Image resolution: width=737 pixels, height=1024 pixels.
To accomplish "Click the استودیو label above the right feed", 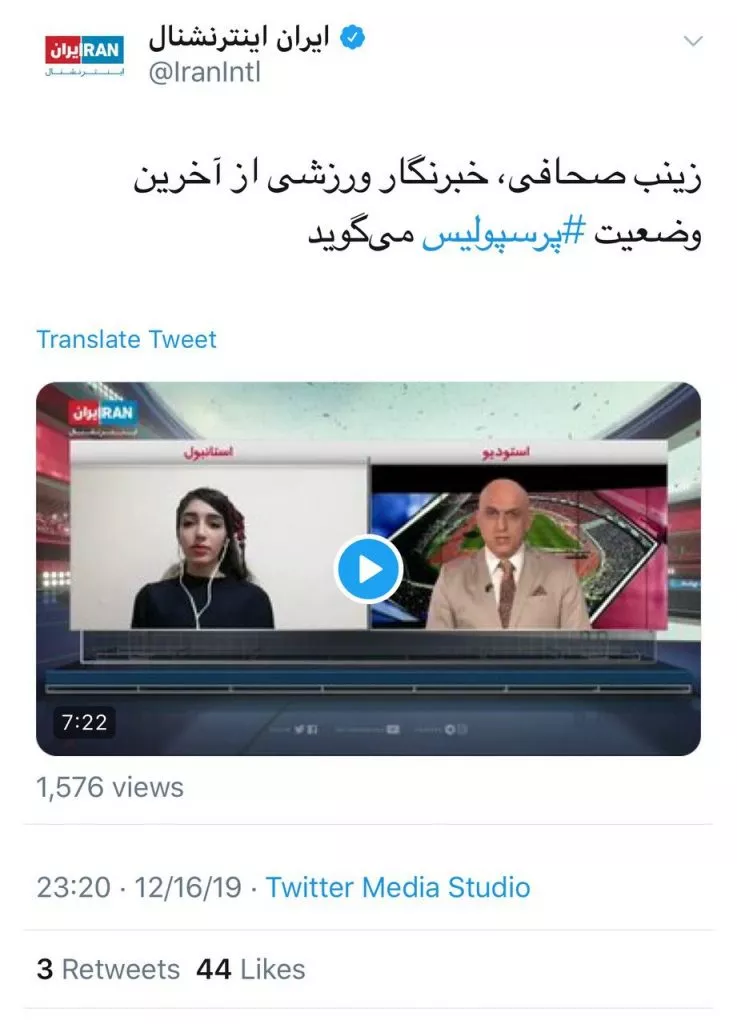I will pos(507,453).
